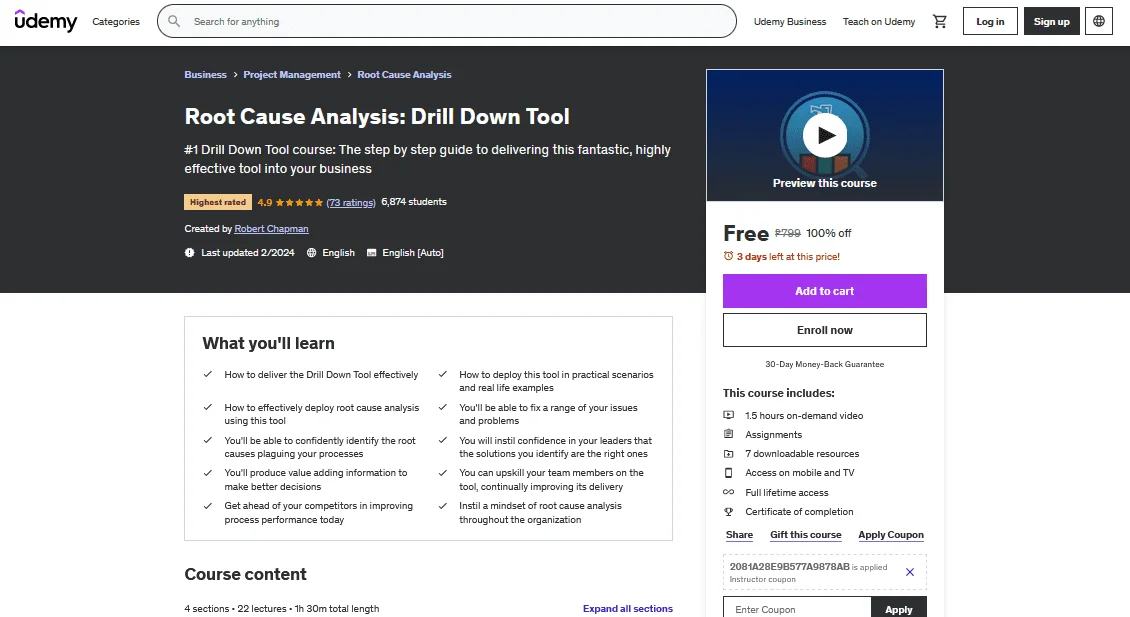Viewport: 1130px width, 617px height.
Task: Select the on-demand video icon
Action: (729, 415)
